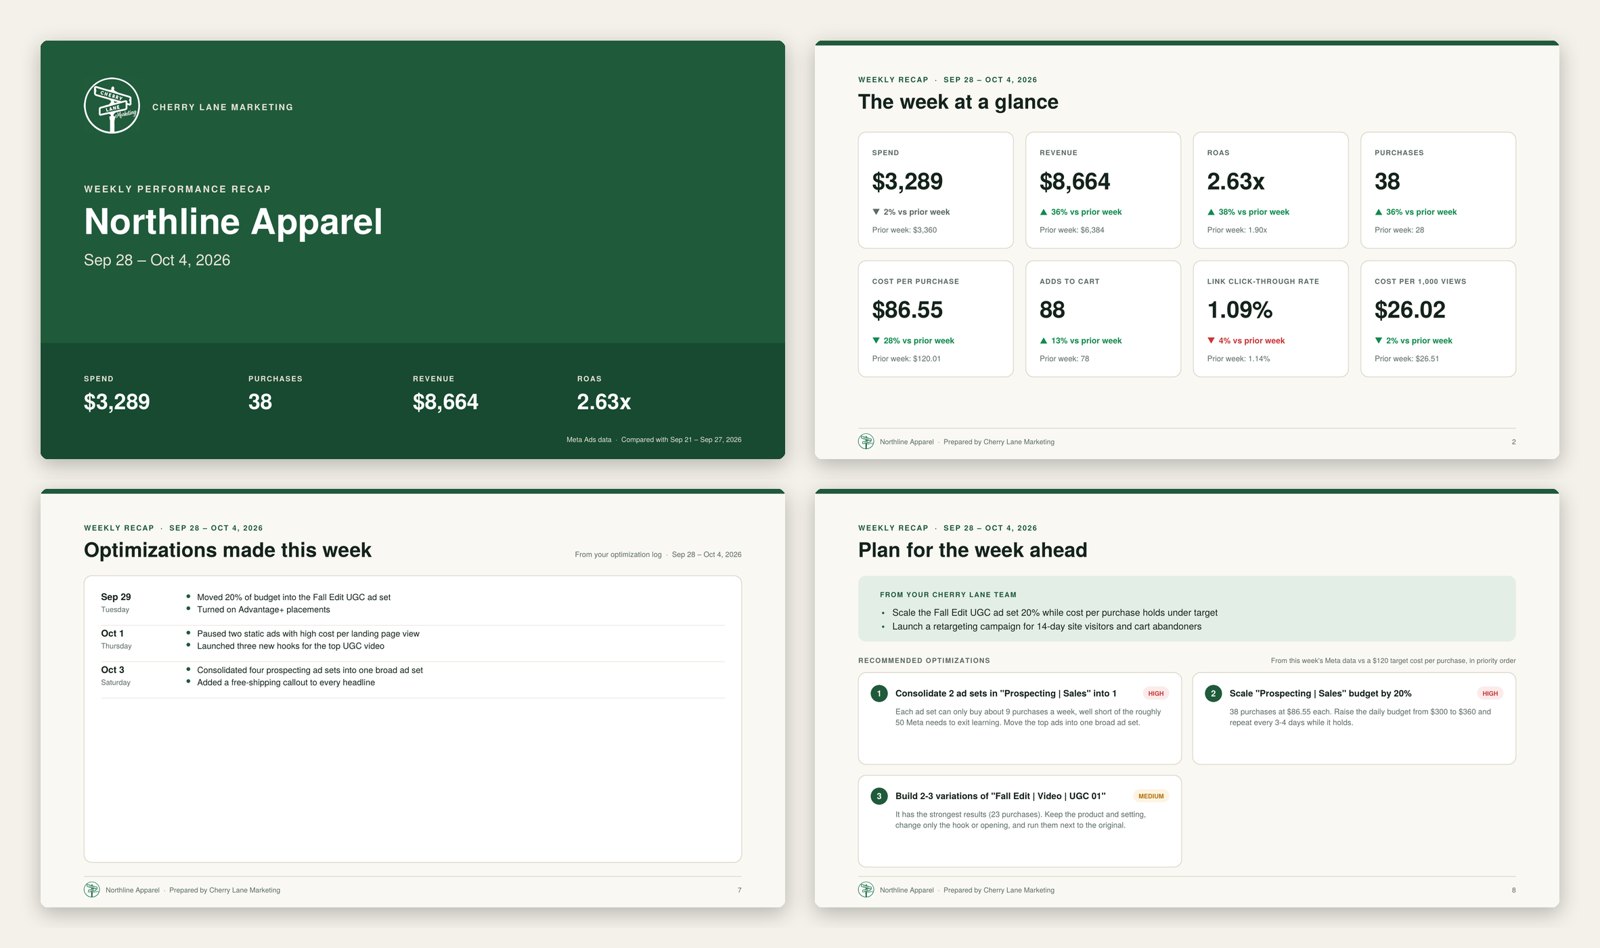Image resolution: width=1600 pixels, height=948 pixels.
Task: Click "Recommended Optimizations" section label
Action: [x=924, y=661]
